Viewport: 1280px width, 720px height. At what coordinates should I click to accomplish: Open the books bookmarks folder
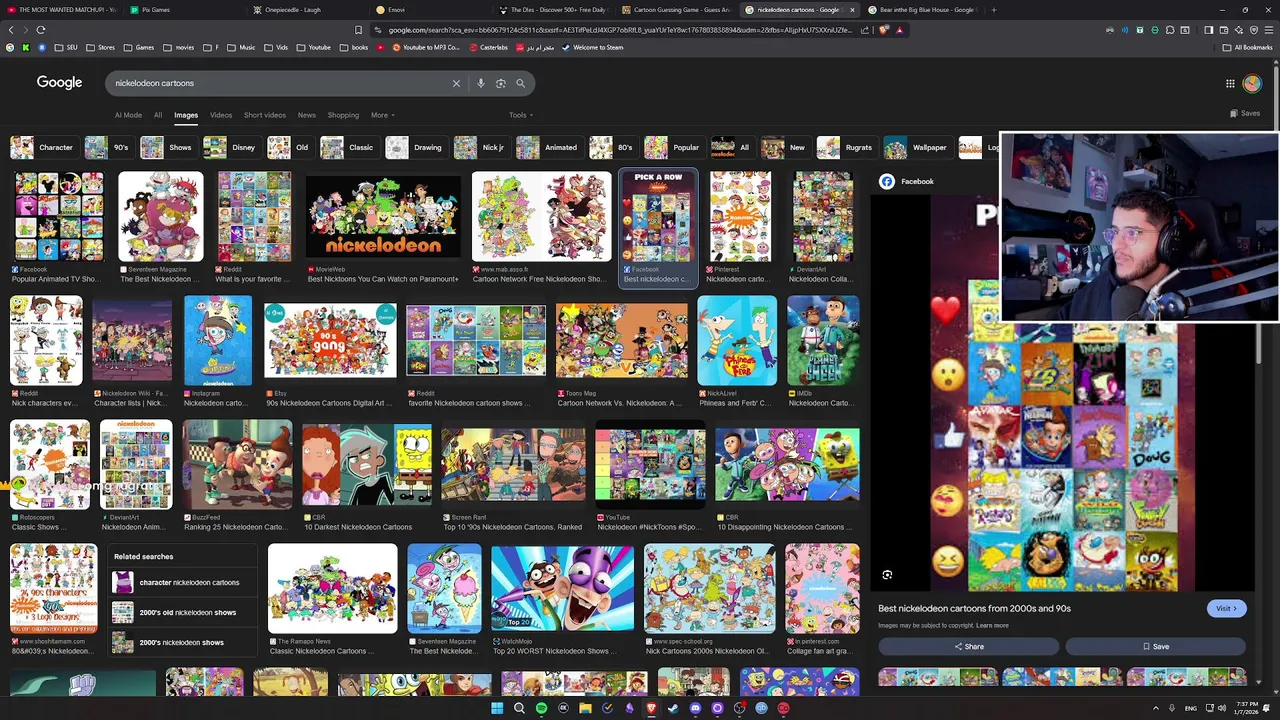coord(355,47)
